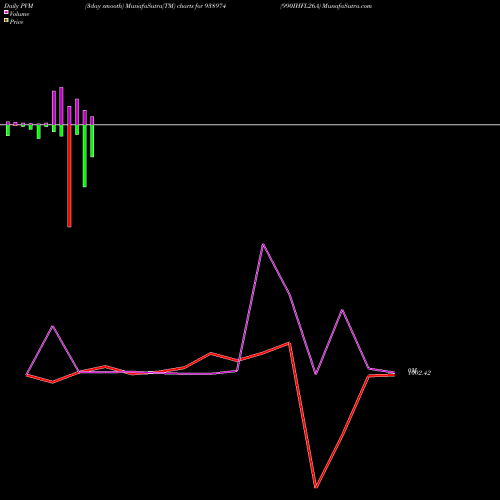Click the tallest magenta volume bar
The image size is (500, 500).
pyautogui.click(x=61, y=106)
